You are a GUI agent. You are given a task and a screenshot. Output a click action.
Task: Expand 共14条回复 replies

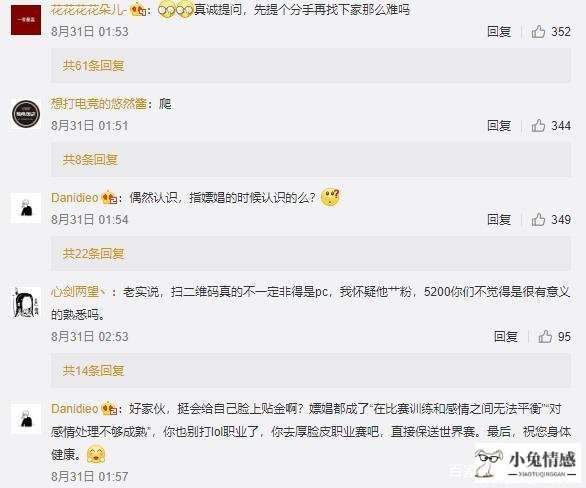point(93,371)
